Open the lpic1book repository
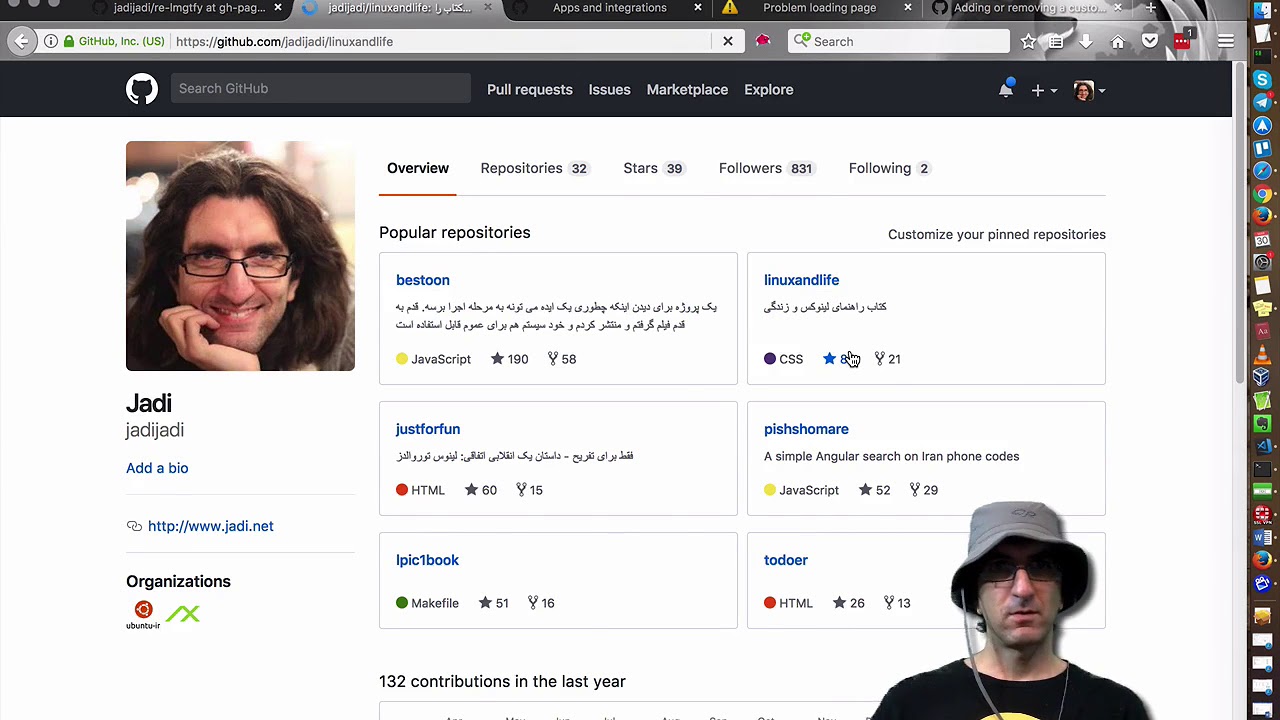The image size is (1280, 720). click(x=427, y=560)
